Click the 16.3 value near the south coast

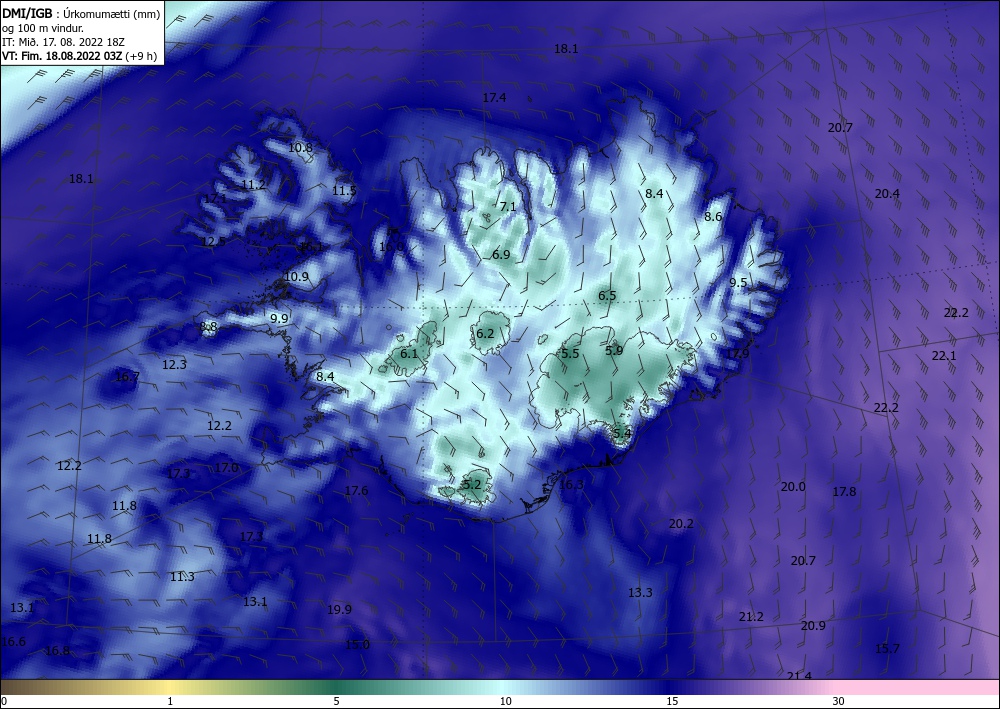571,484
